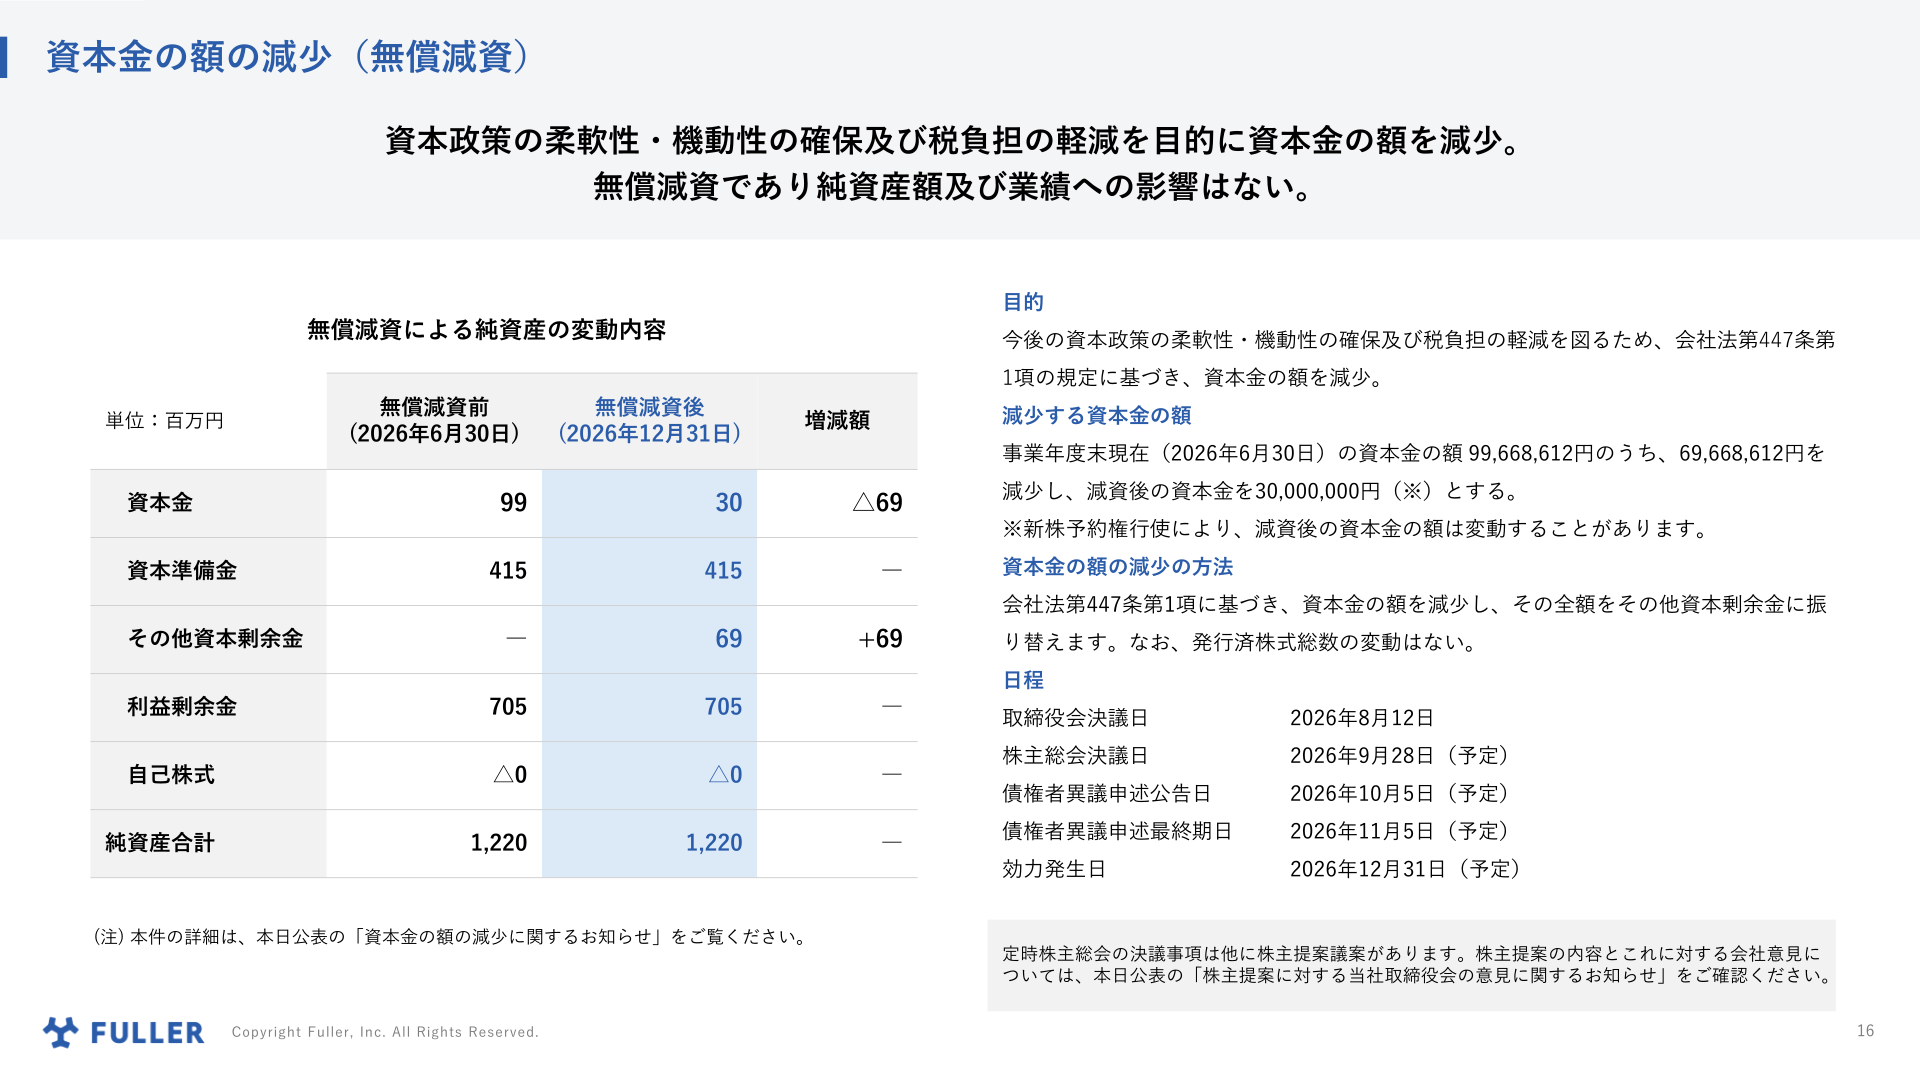
Task: Click the value 30 in 資本金 row
Action: coord(728,503)
